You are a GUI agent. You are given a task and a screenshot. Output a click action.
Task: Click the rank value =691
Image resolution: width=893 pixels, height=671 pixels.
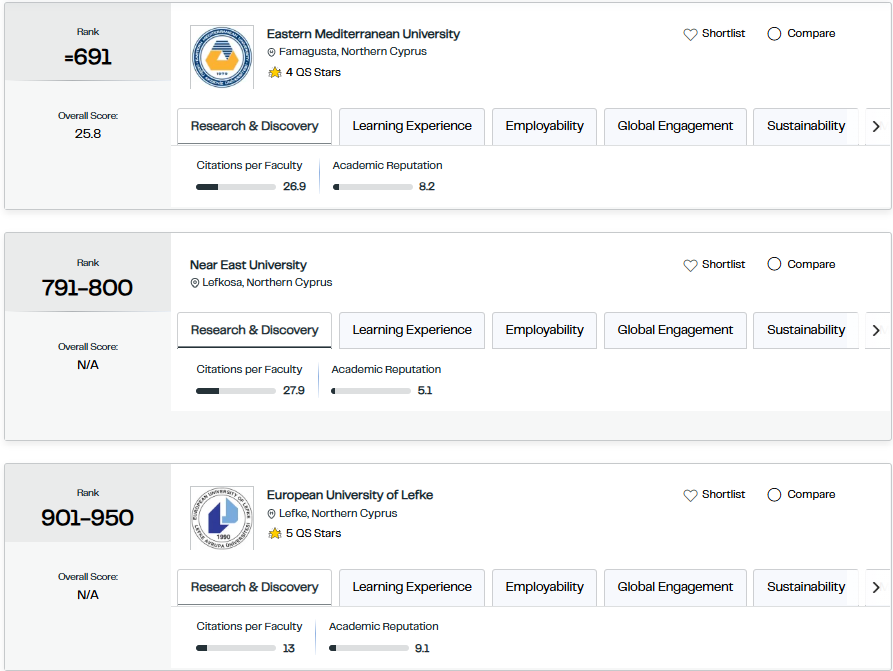pyautogui.click(x=88, y=57)
